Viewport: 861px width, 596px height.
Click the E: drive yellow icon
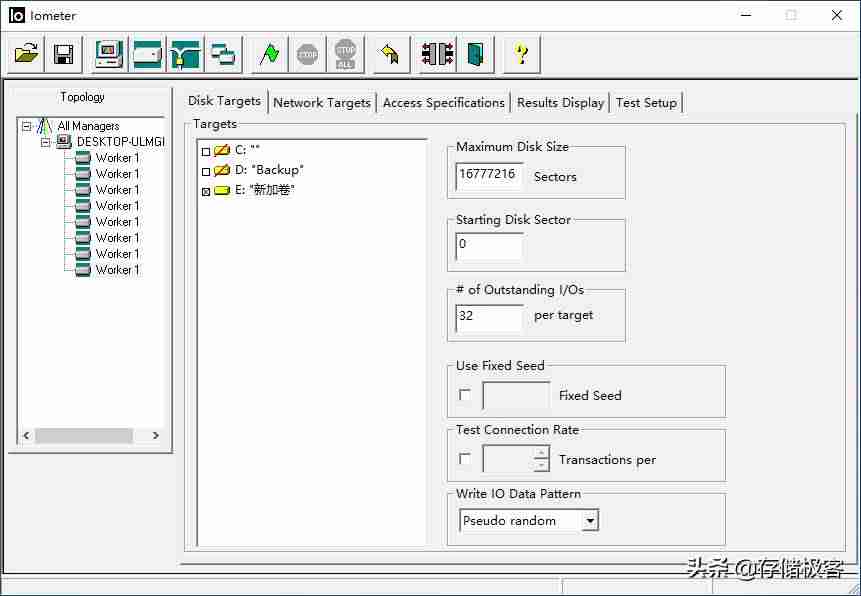pyautogui.click(x=222, y=191)
